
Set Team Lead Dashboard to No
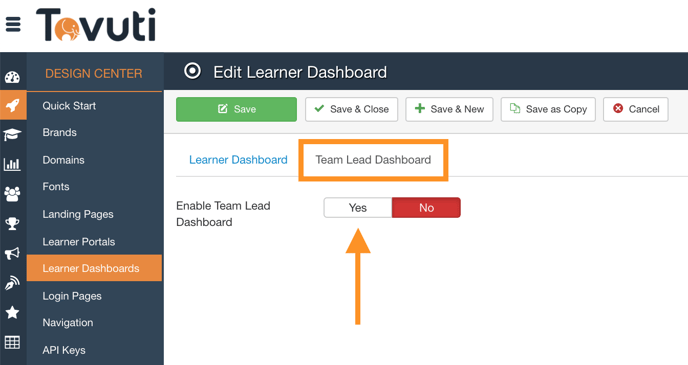coord(426,208)
